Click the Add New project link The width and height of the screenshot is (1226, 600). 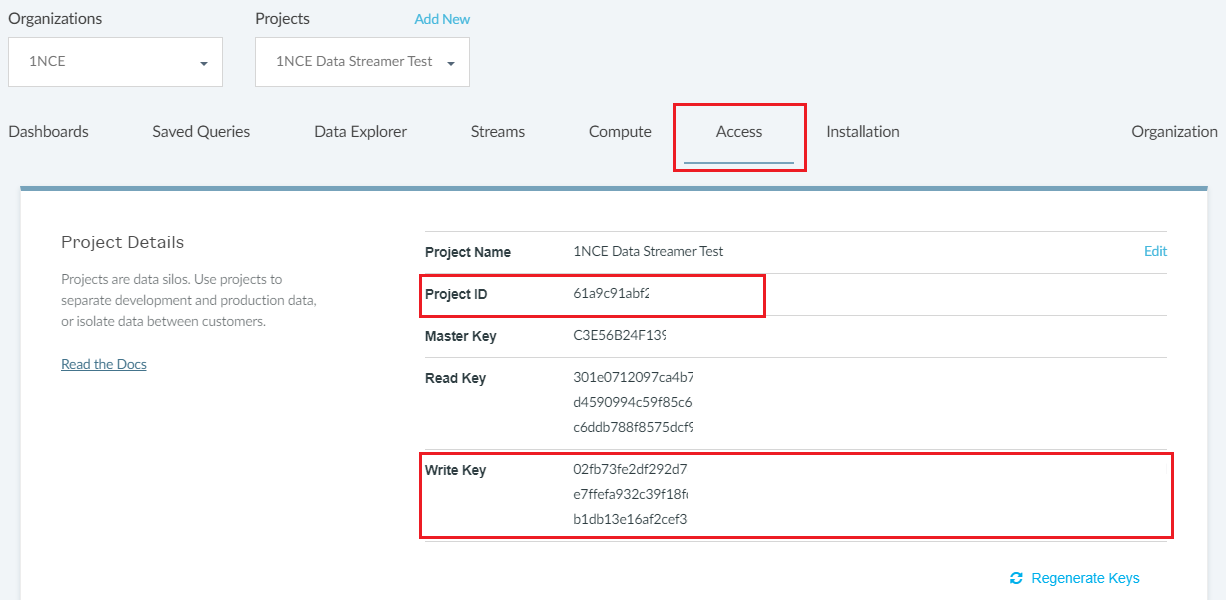(x=442, y=19)
